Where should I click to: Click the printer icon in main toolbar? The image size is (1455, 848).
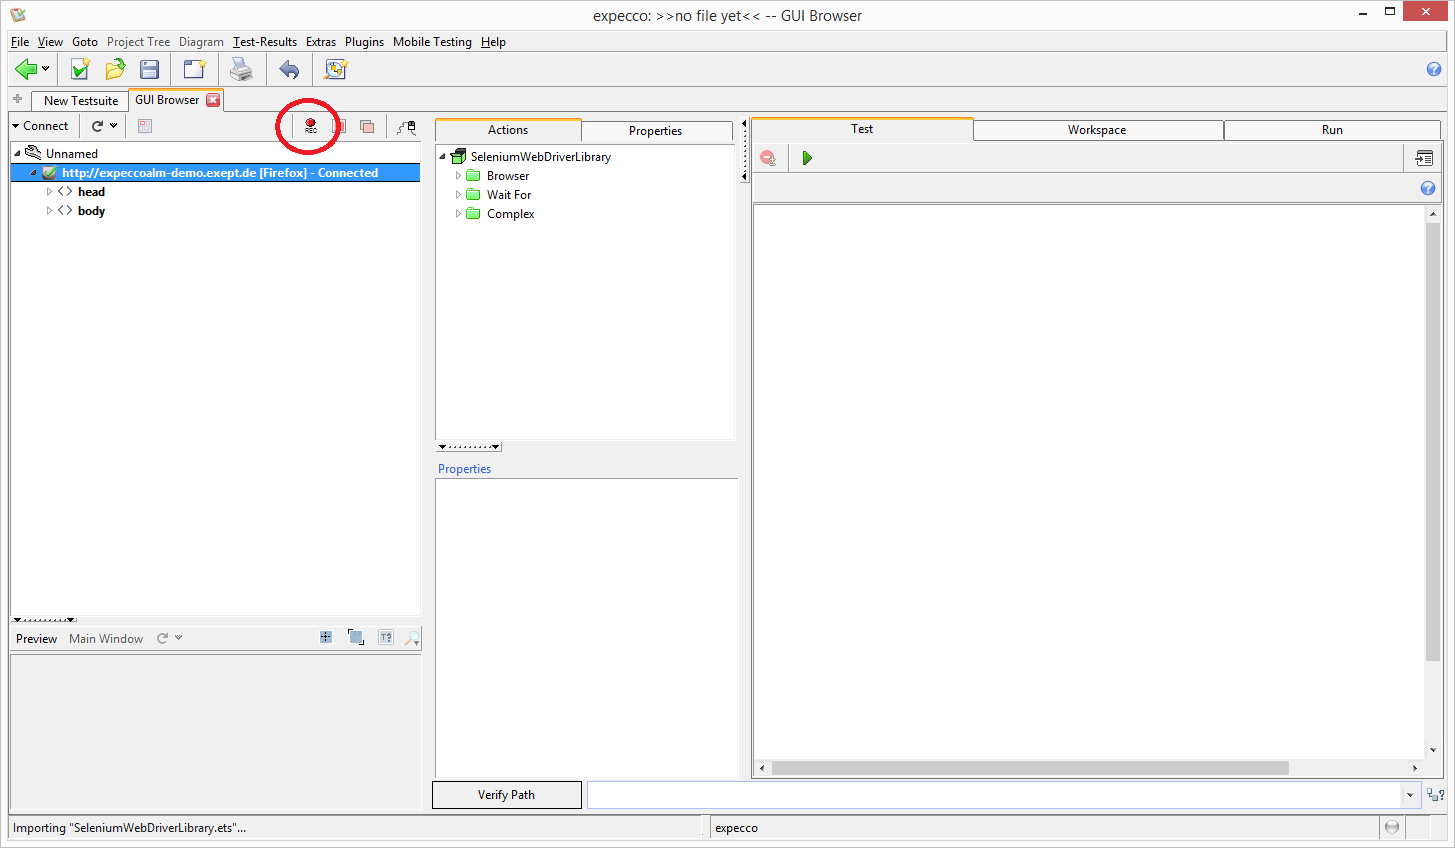(241, 69)
